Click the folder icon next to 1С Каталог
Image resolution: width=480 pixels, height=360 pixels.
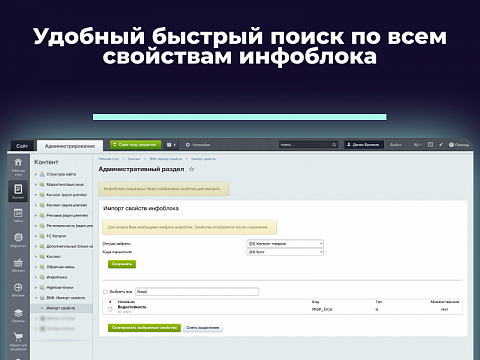tap(42, 236)
